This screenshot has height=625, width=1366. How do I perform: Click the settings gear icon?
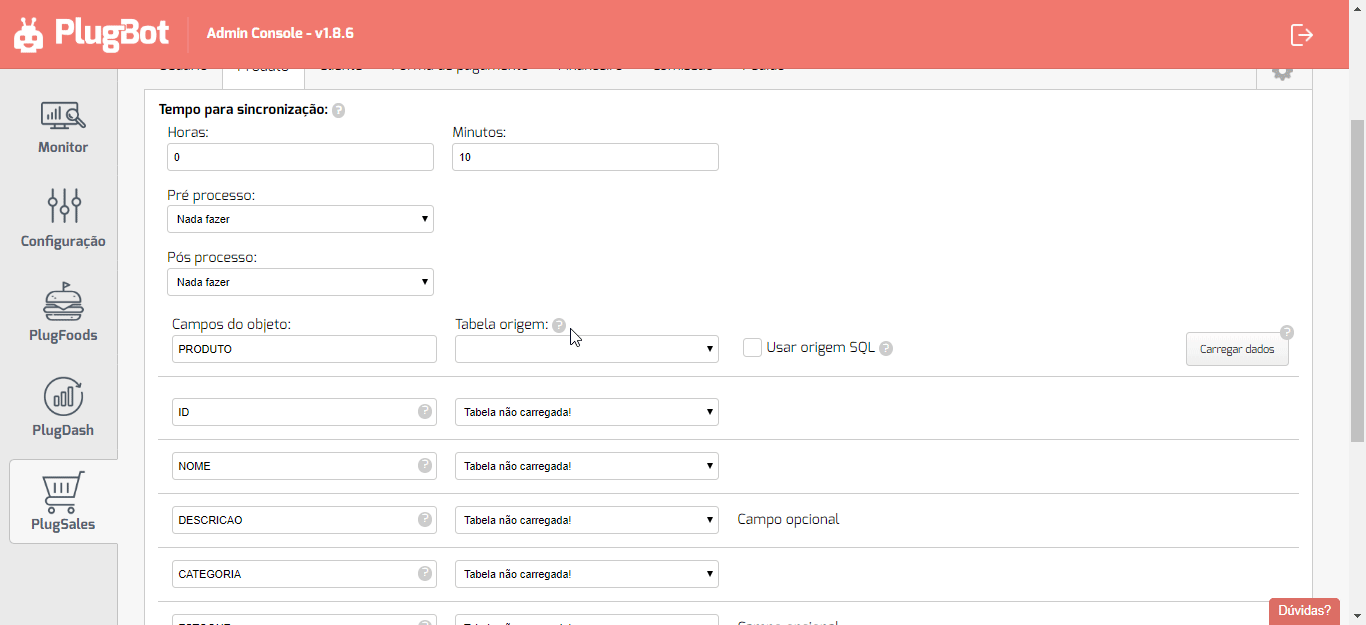(x=1282, y=71)
